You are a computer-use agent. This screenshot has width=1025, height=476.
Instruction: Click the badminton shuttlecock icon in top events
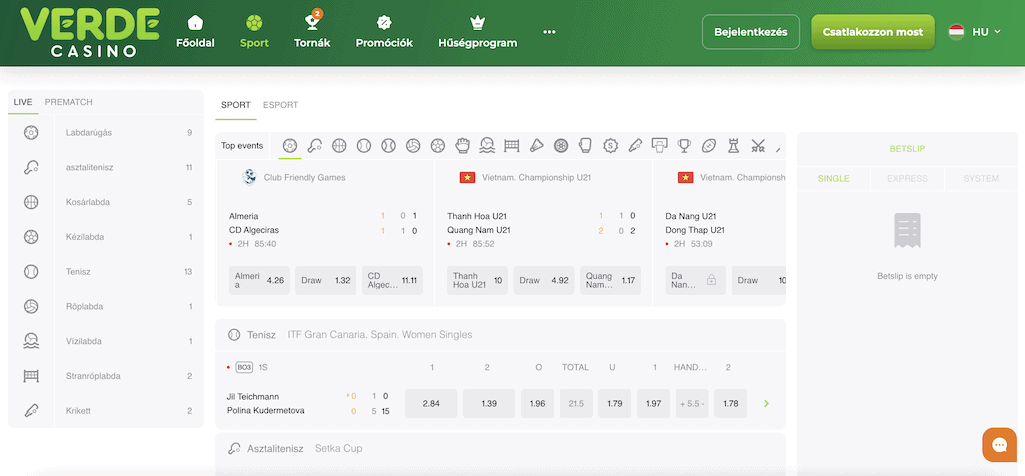click(x=536, y=146)
